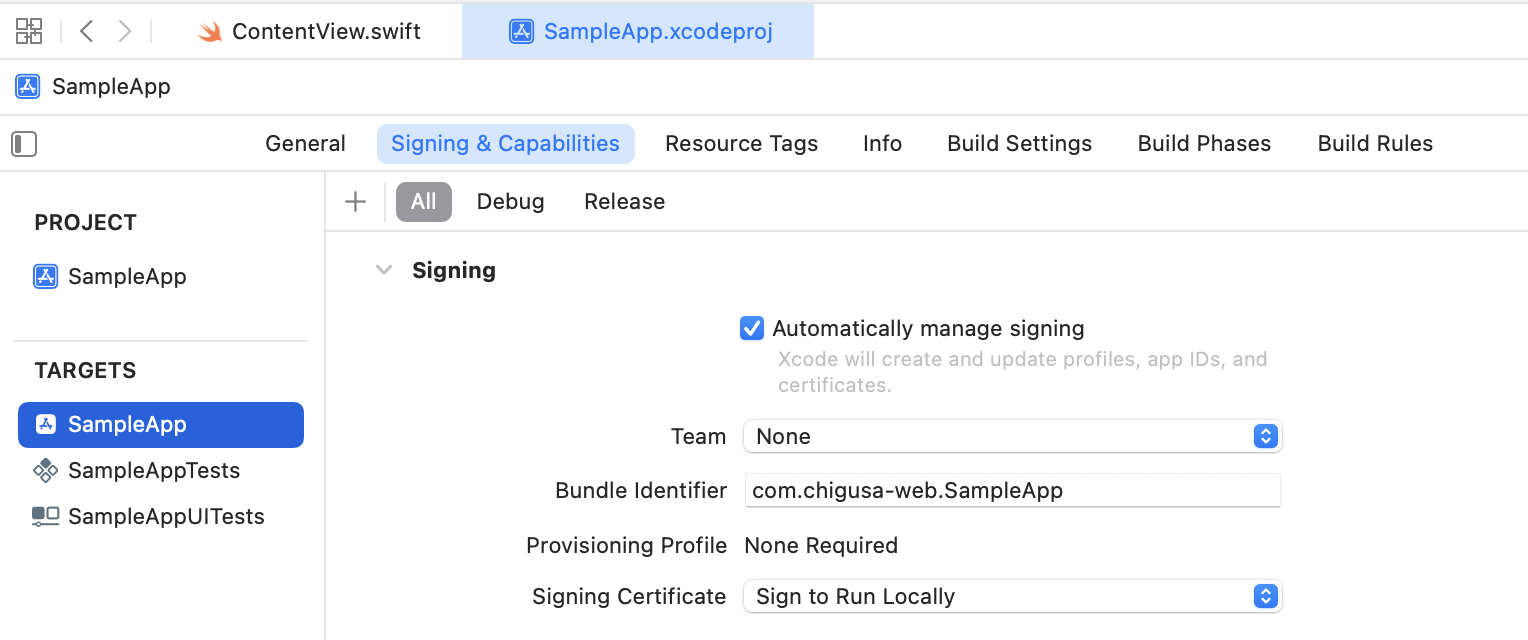Click the Provisioning Profile label
Screen dimensions: 1528x640
[x=627, y=546]
